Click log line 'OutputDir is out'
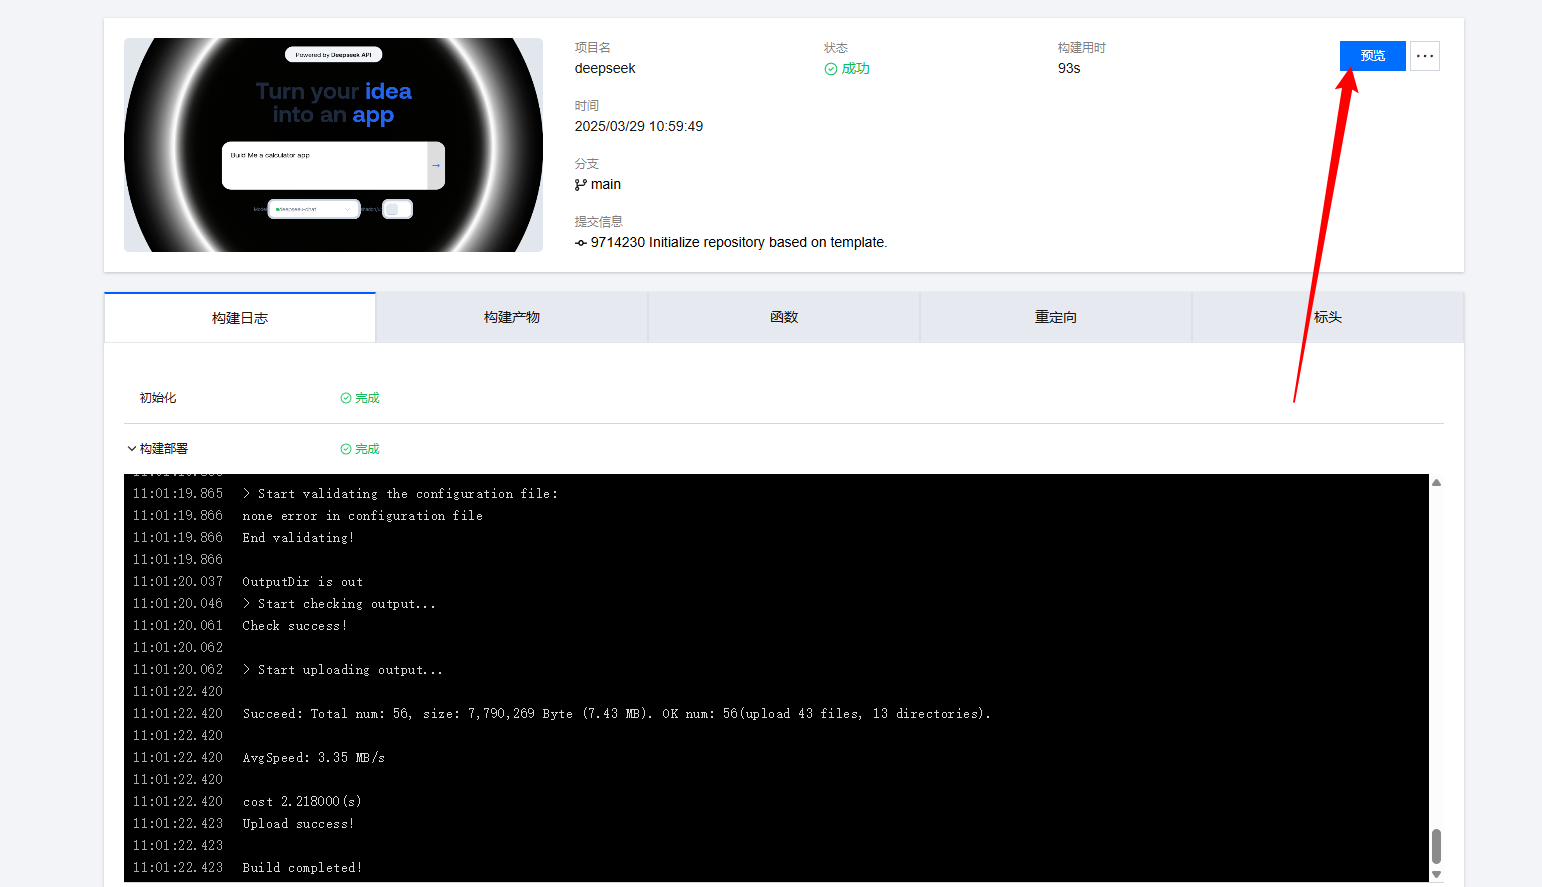Image resolution: width=1542 pixels, height=887 pixels. (x=302, y=582)
